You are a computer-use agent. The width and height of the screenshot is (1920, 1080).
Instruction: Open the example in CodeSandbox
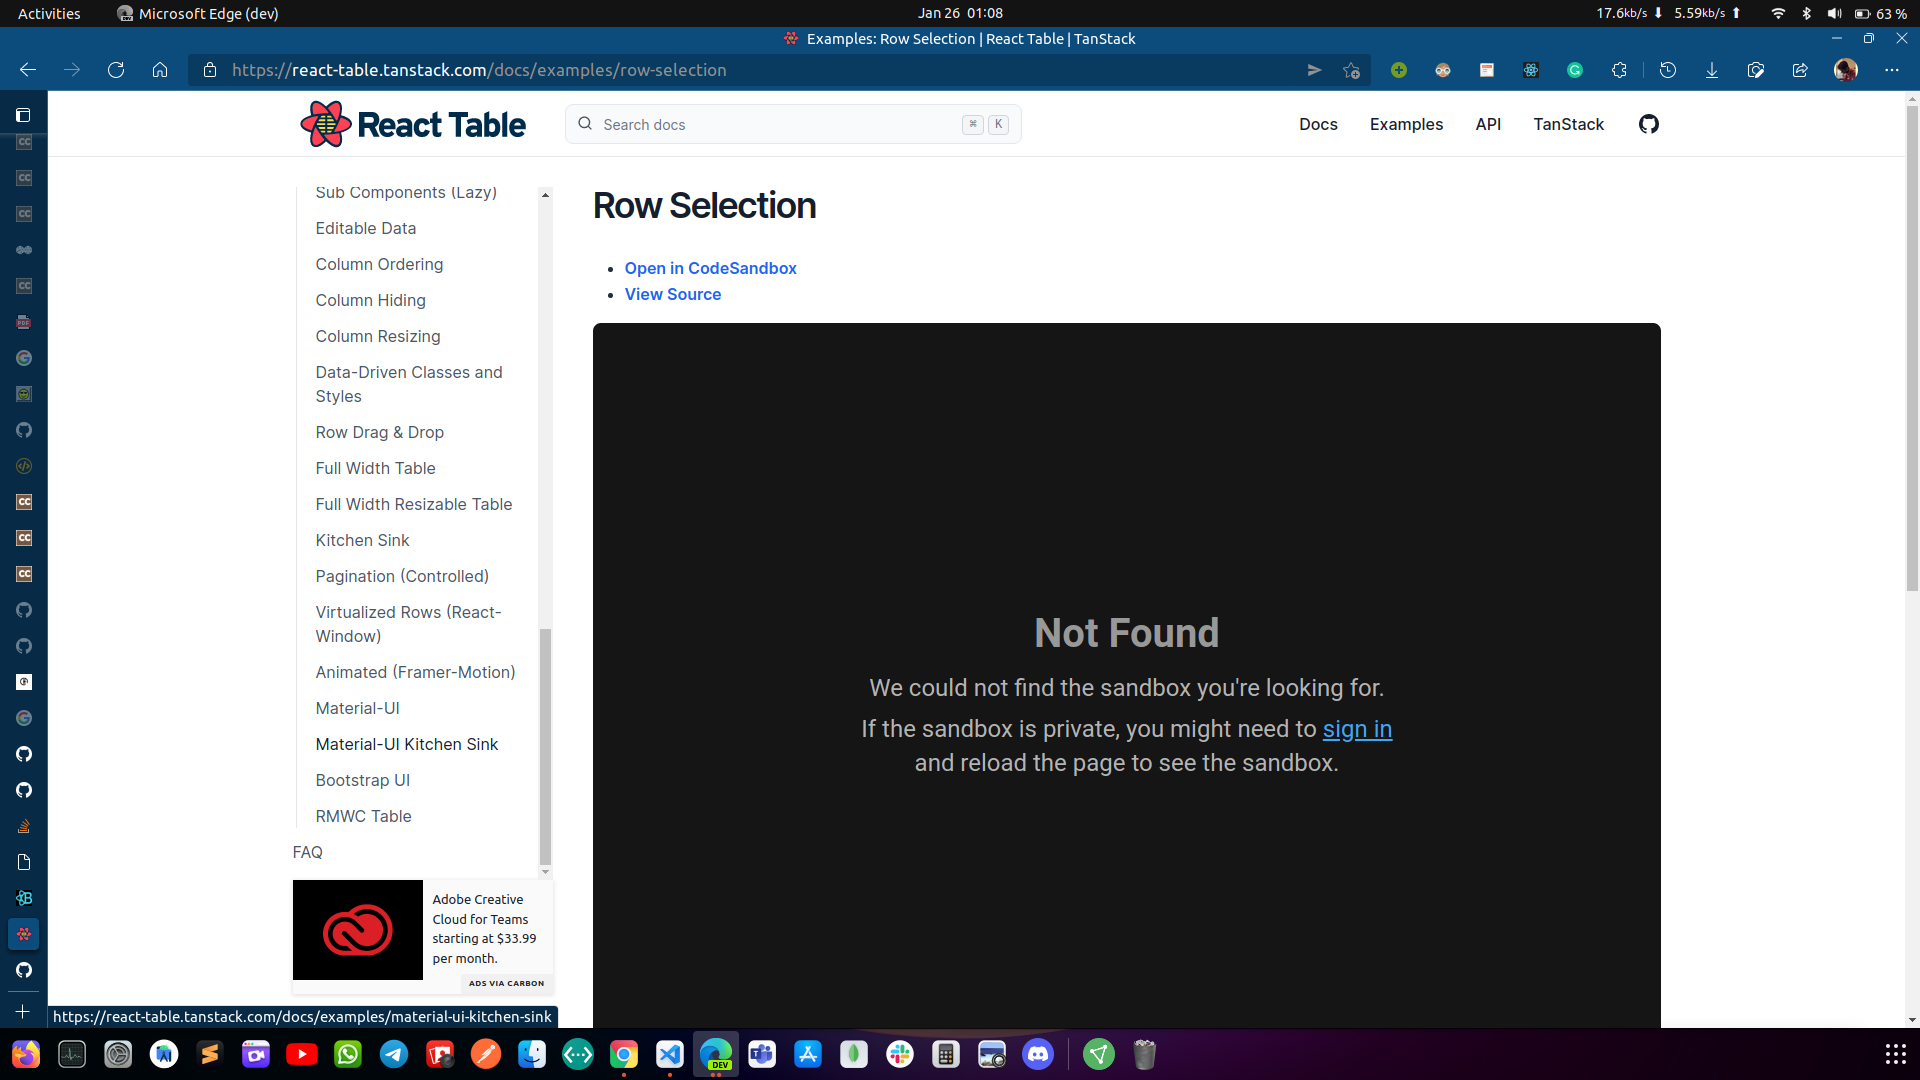coord(710,268)
